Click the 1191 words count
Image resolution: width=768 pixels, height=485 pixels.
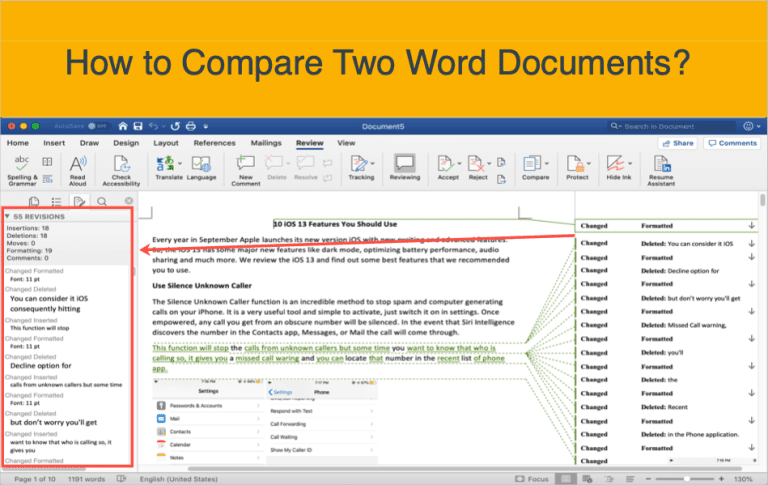[86, 479]
